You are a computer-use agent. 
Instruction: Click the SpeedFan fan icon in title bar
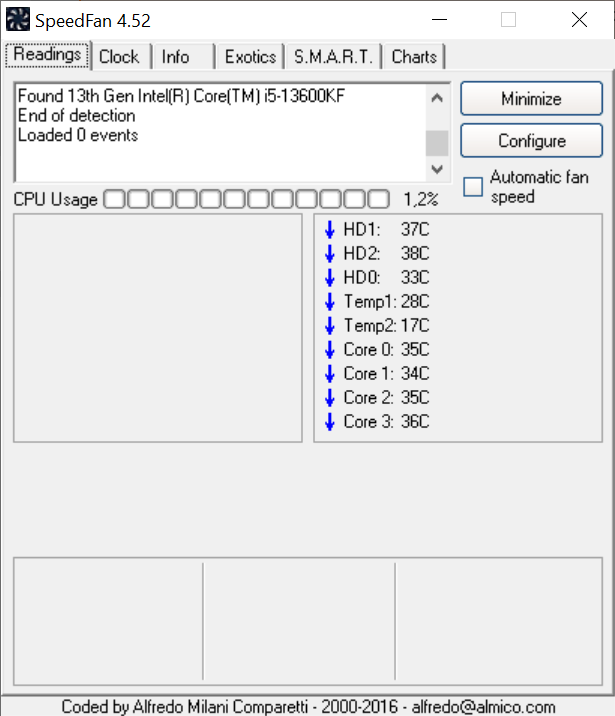(18, 20)
